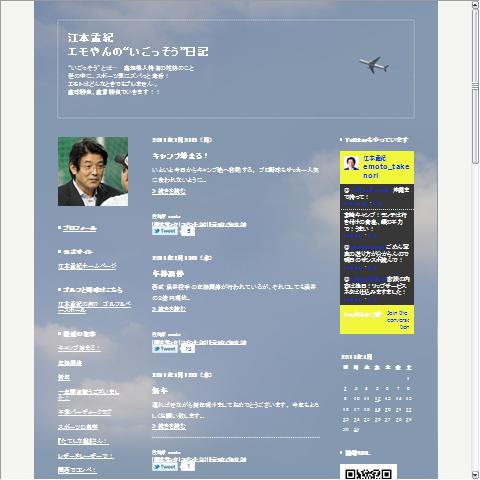Click emoto_takenori username in Twitter widget
The width and height of the screenshot is (480, 480).
386,171
